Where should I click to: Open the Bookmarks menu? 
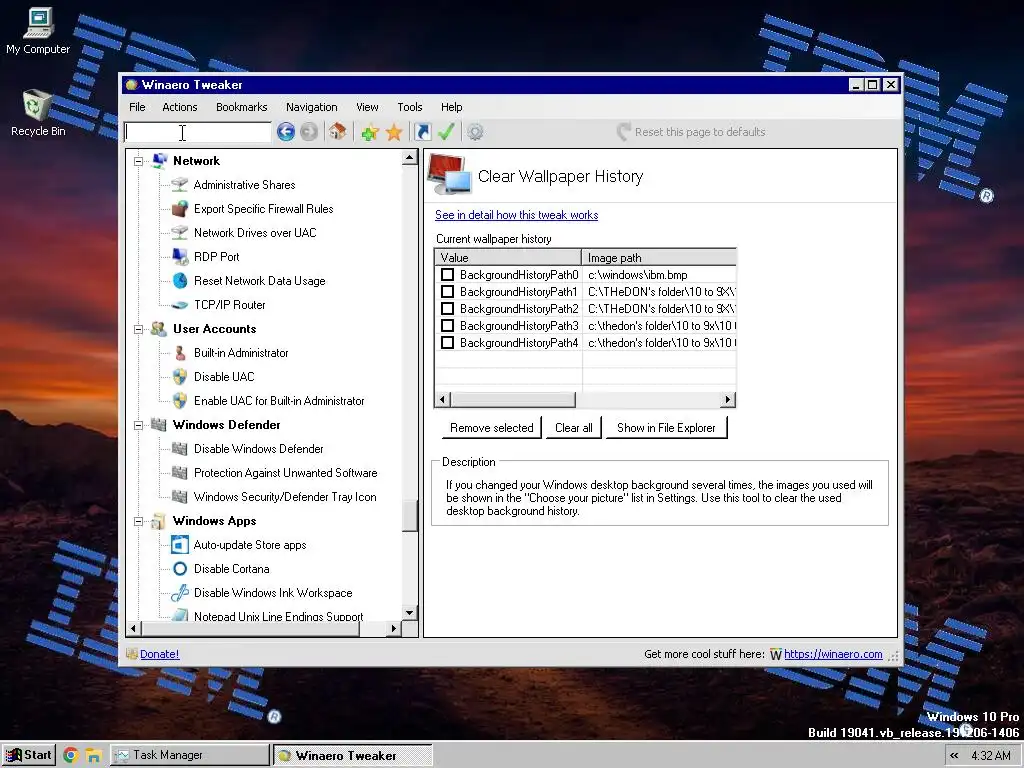coord(242,107)
